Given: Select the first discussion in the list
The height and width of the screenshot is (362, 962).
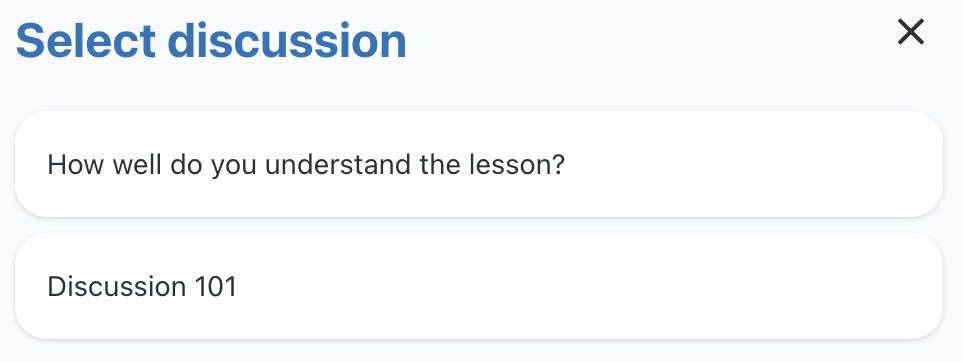Looking at the screenshot, I should (479, 164).
